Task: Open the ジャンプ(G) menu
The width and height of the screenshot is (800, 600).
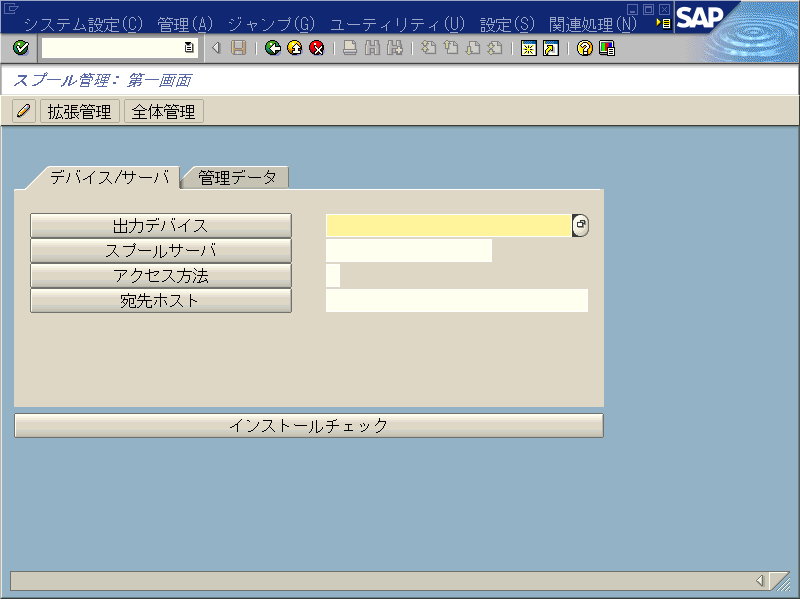Action: tap(271, 24)
